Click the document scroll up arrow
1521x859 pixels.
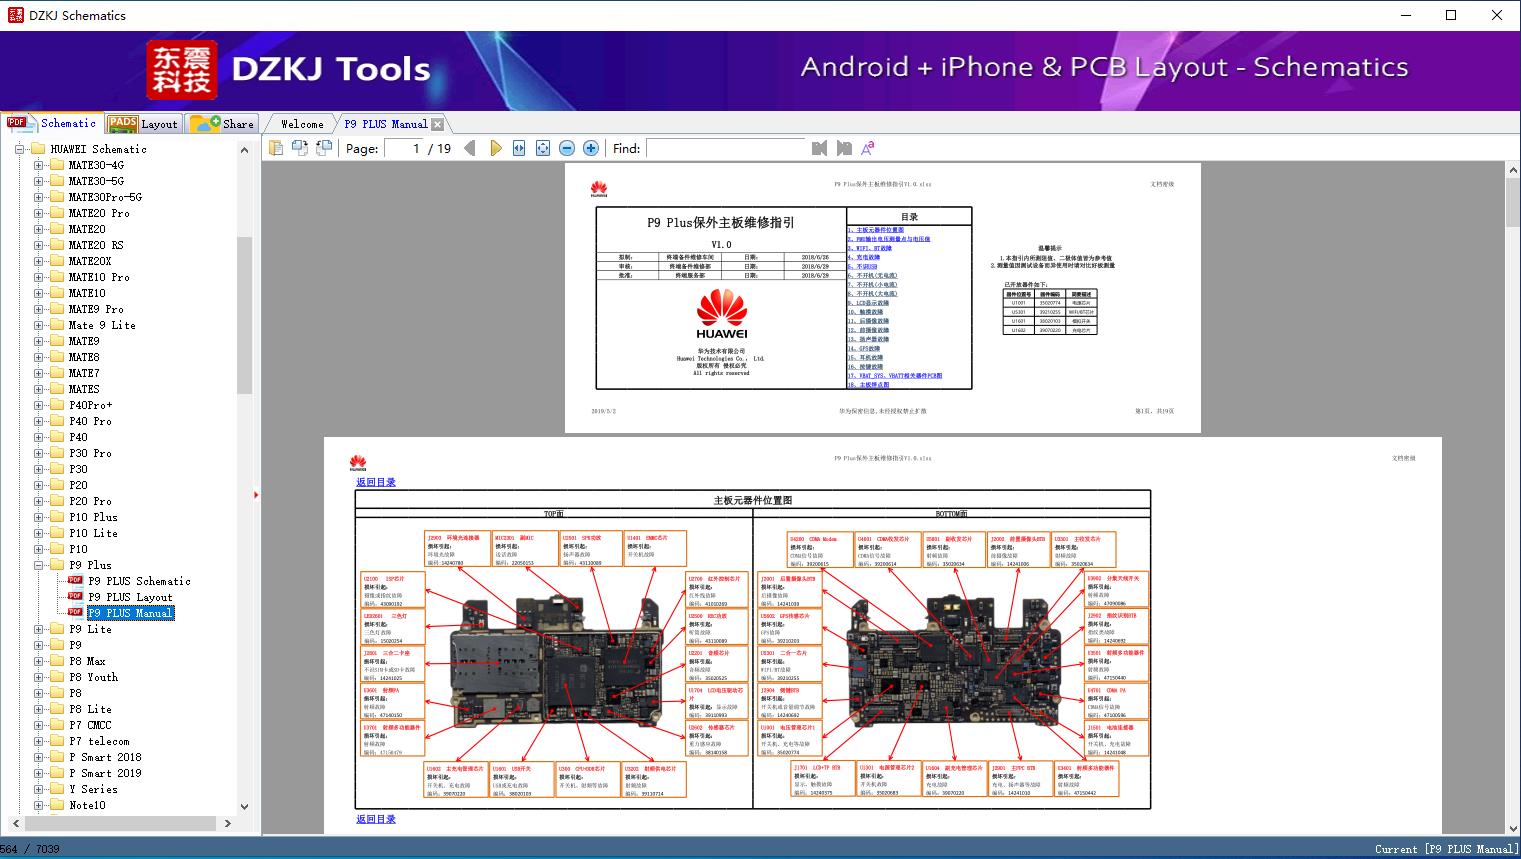1512,172
